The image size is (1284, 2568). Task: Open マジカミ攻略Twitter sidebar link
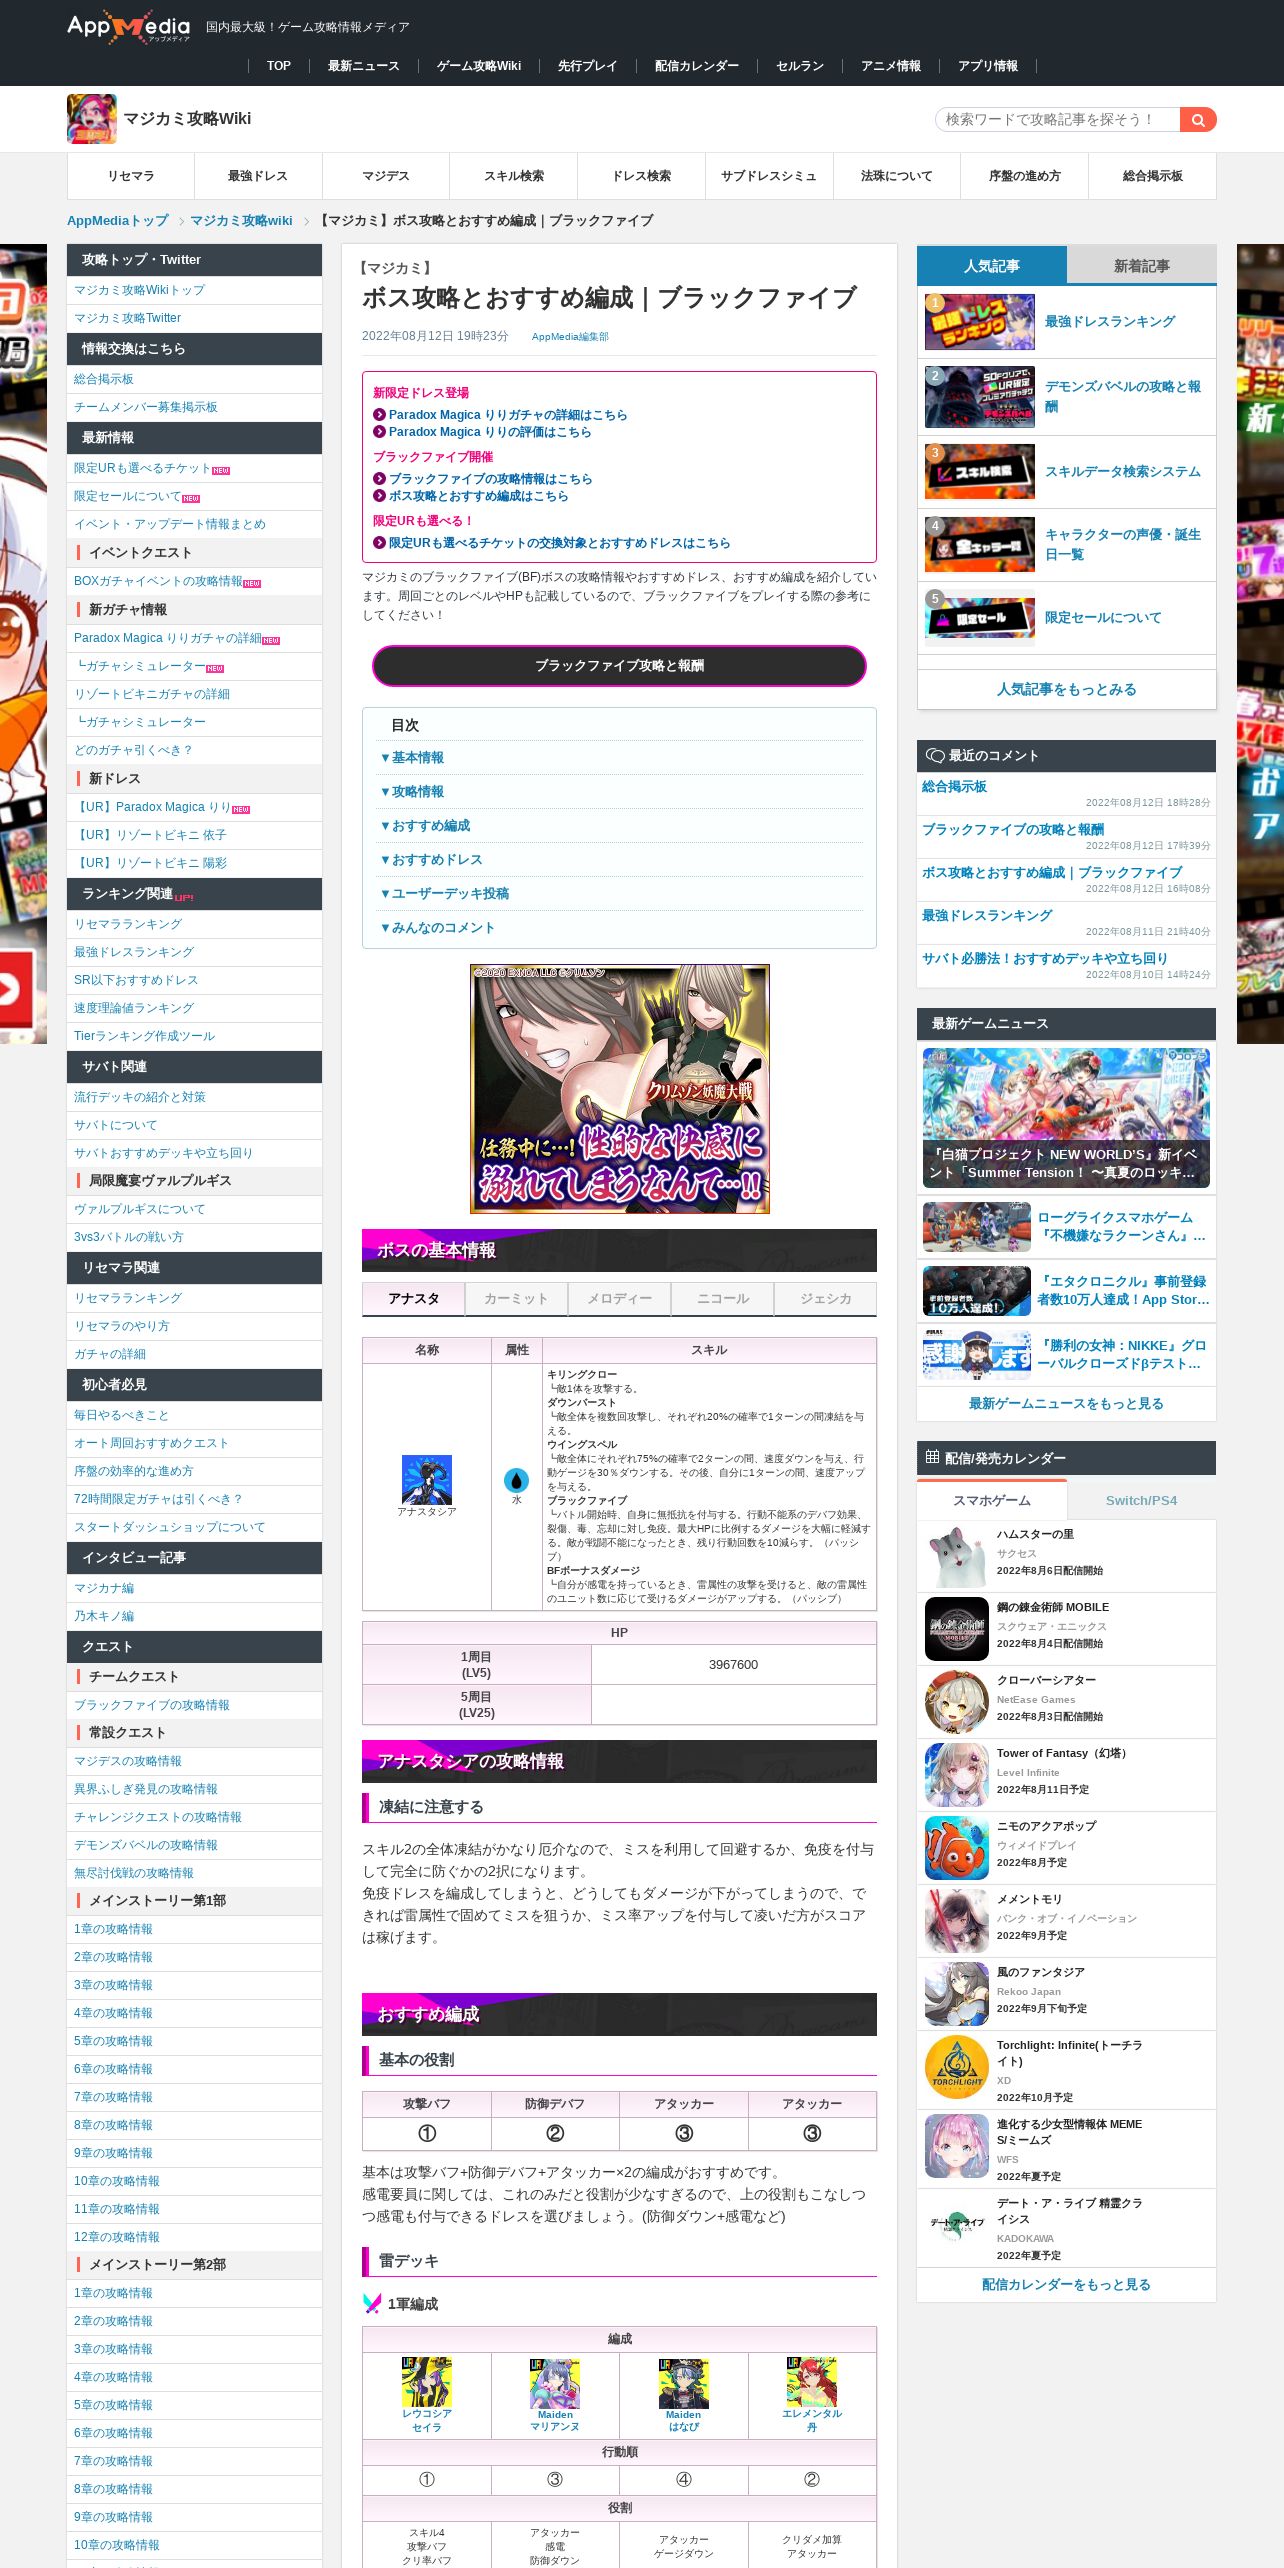[127, 318]
